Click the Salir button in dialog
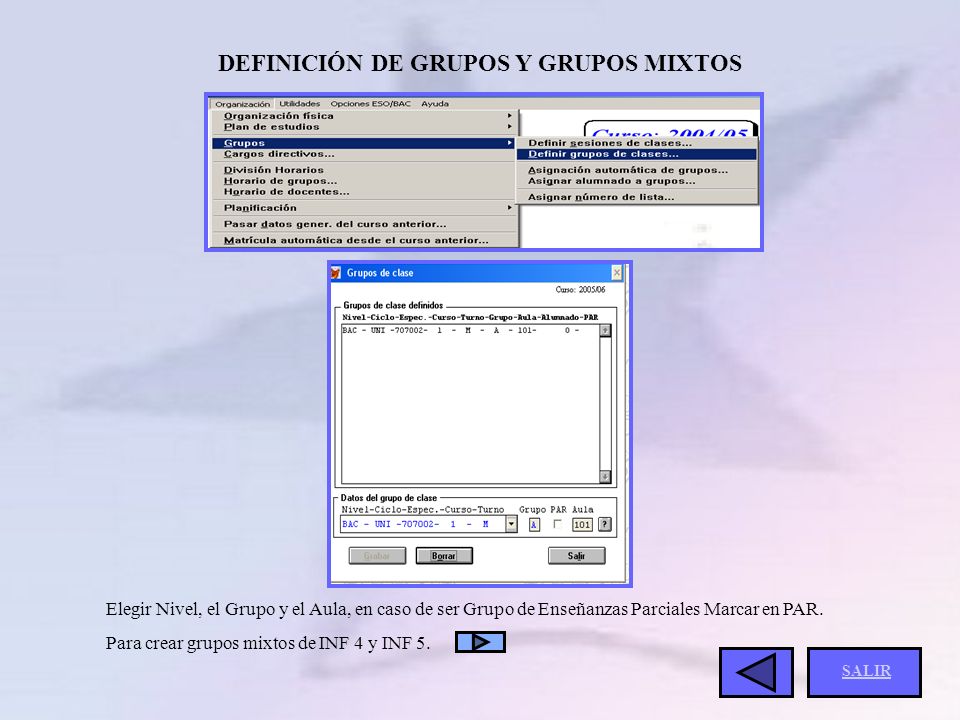The image size is (960, 720). (x=576, y=556)
